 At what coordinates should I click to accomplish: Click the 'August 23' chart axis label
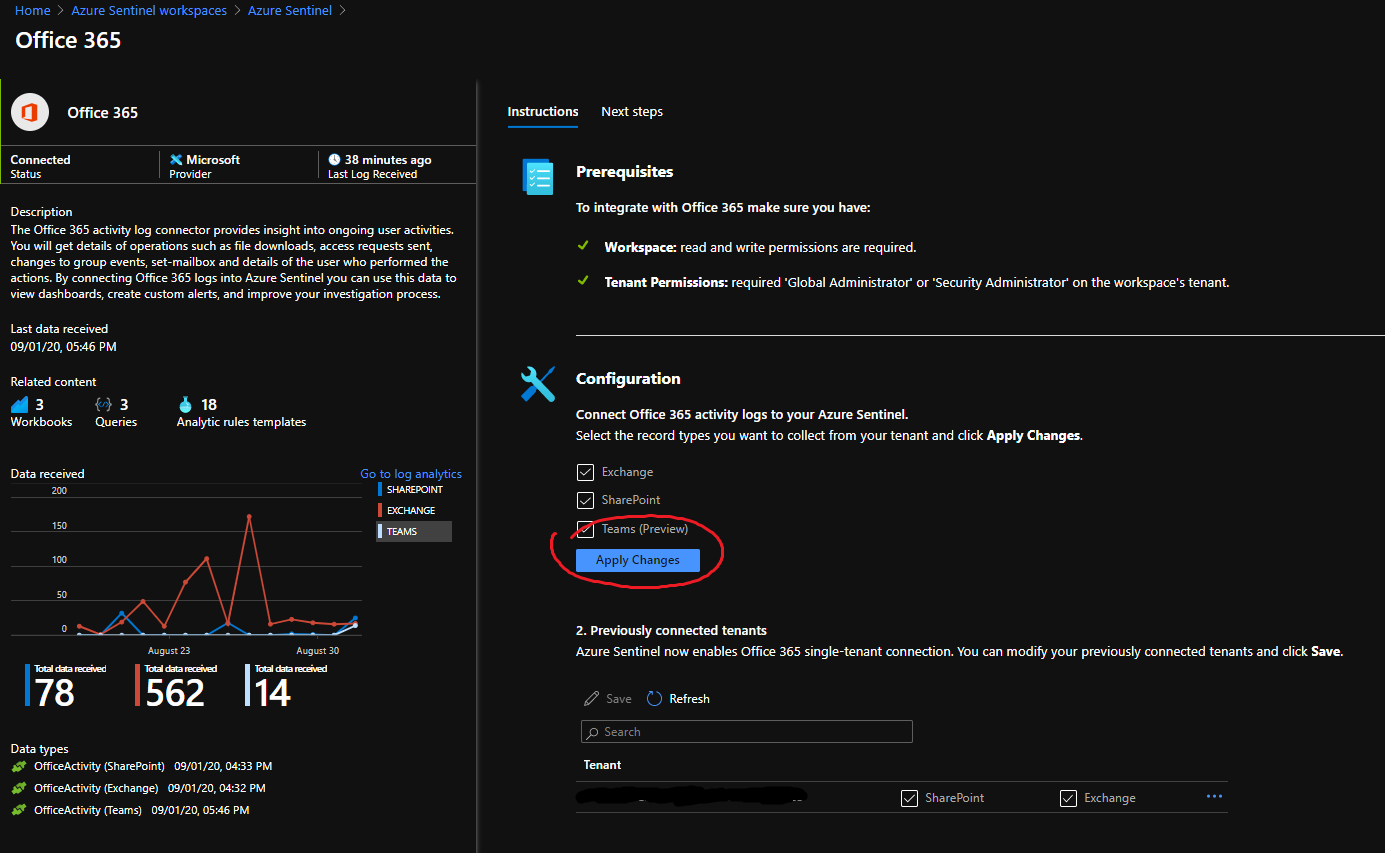(169, 651)
